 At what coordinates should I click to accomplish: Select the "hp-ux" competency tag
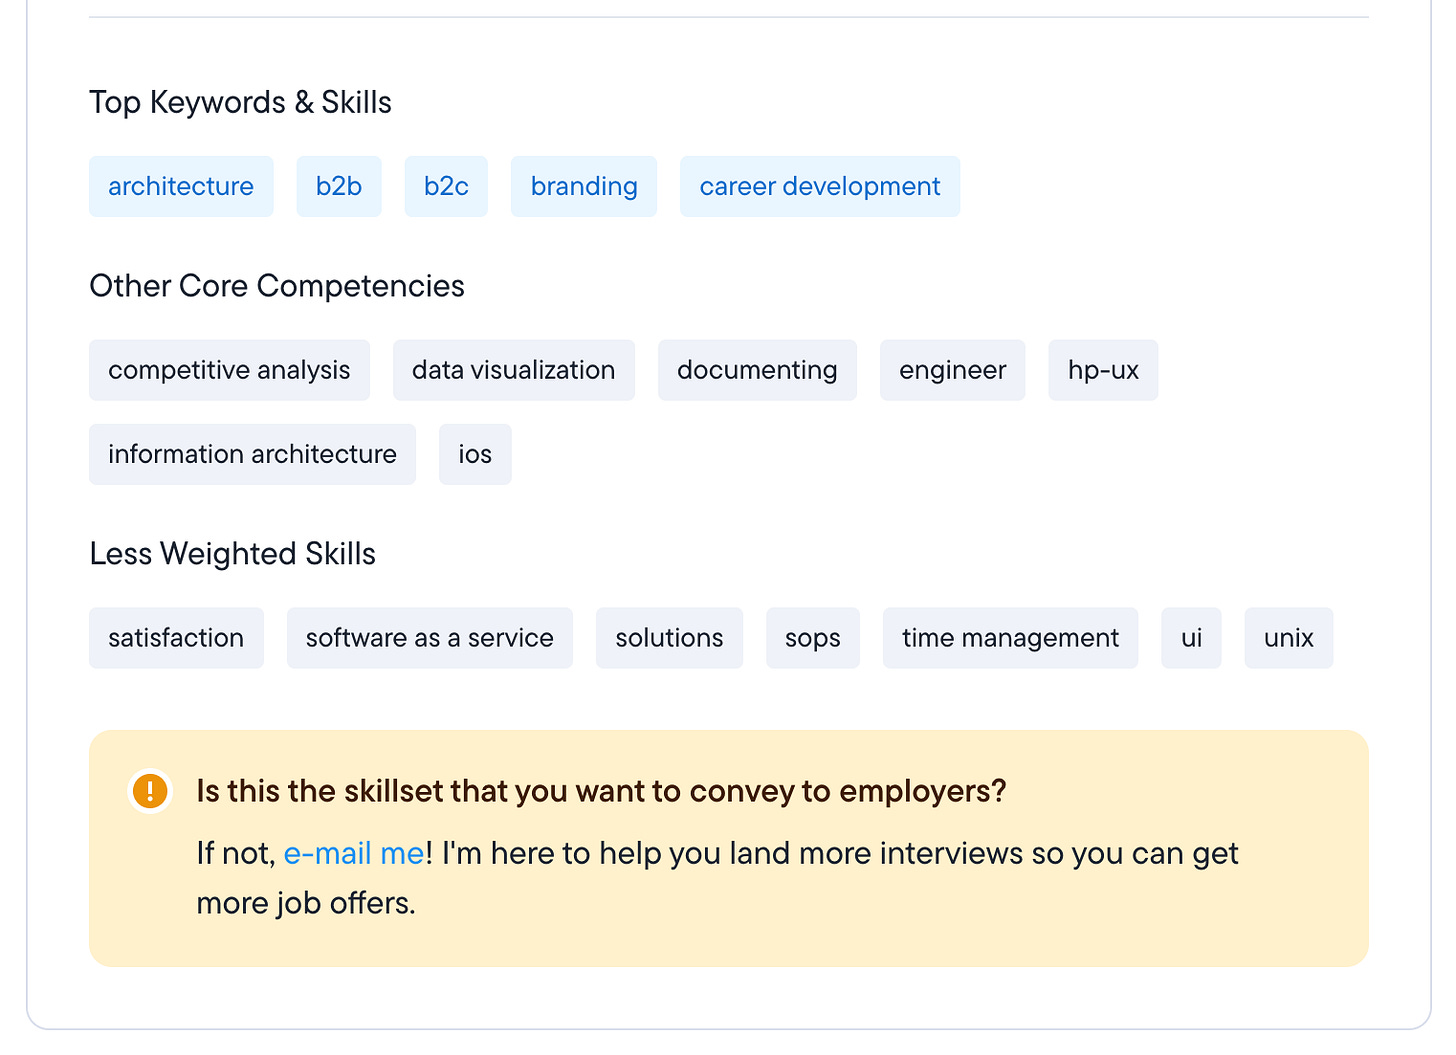pos(1103,370)
